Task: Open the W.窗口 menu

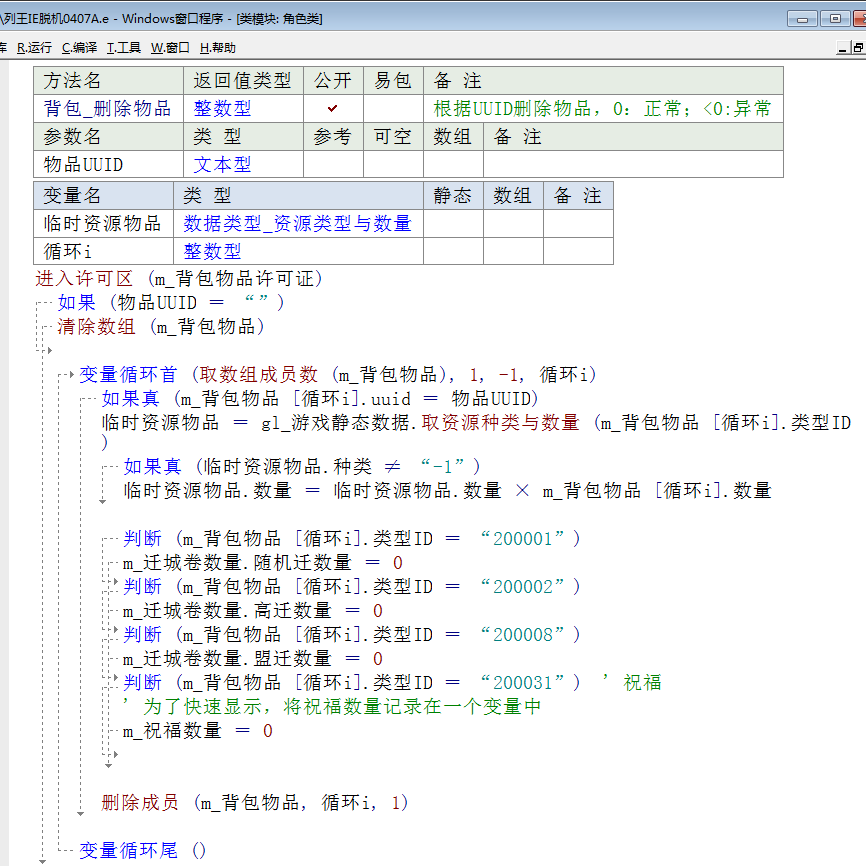Action: [170, 47]
